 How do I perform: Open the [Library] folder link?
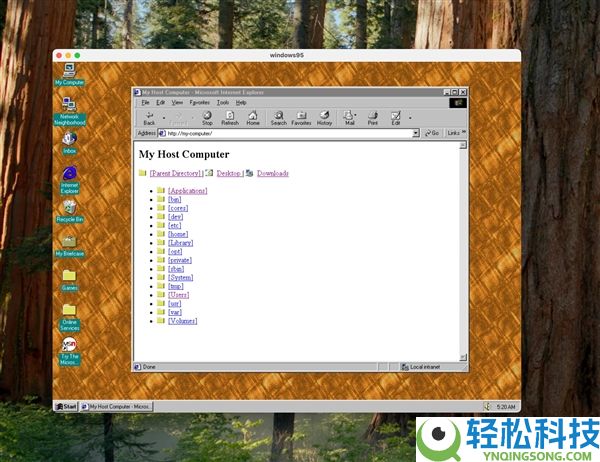pyautogui.click(x=181, y=243)
